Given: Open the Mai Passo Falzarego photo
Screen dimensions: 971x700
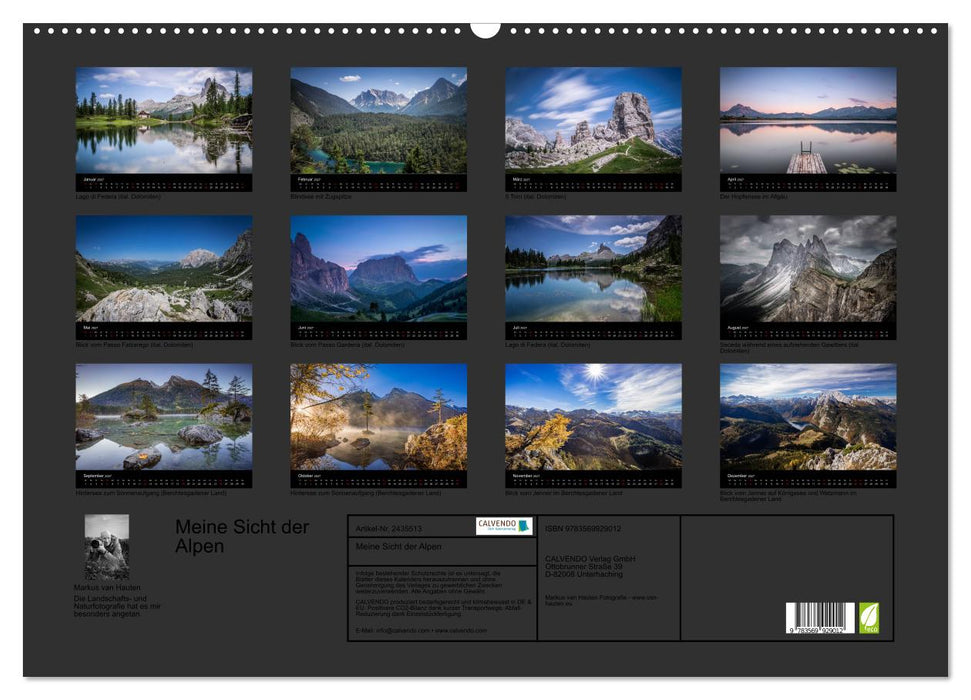Looking at the screenshot, I should coord(164,268).
